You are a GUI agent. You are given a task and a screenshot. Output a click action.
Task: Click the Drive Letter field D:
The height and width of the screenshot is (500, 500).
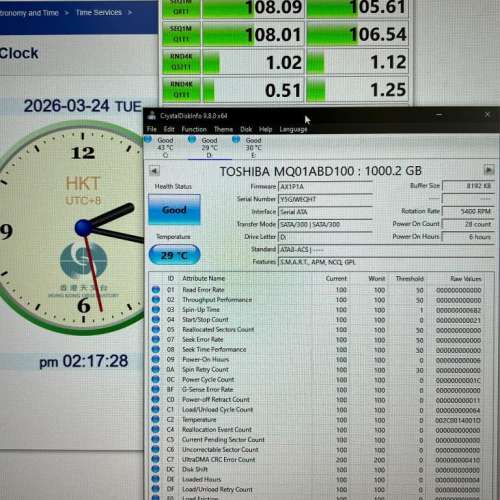(325, 237)
